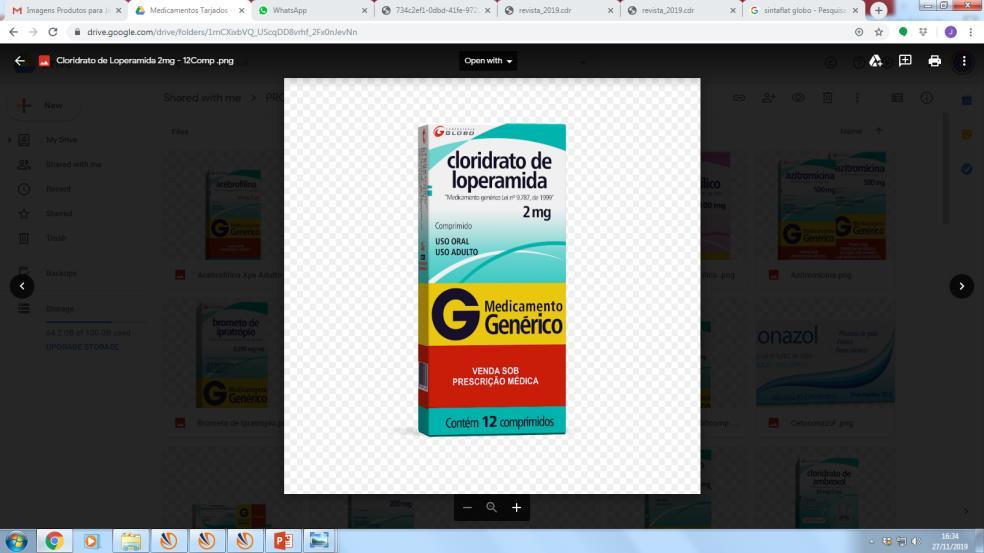
Task: Click the dimmed Azitromicina thumbnail
Action: [x=832, y=205]
